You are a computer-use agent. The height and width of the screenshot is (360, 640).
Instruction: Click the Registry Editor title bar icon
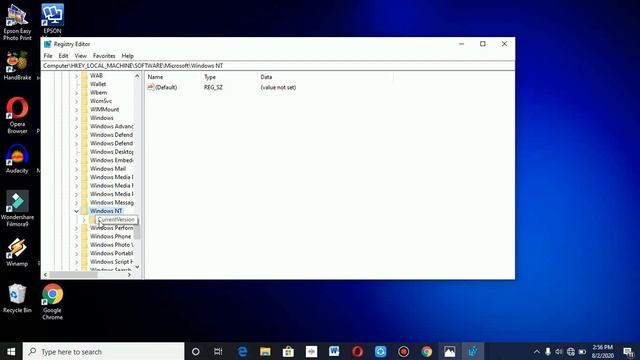(x=48, y=44)
